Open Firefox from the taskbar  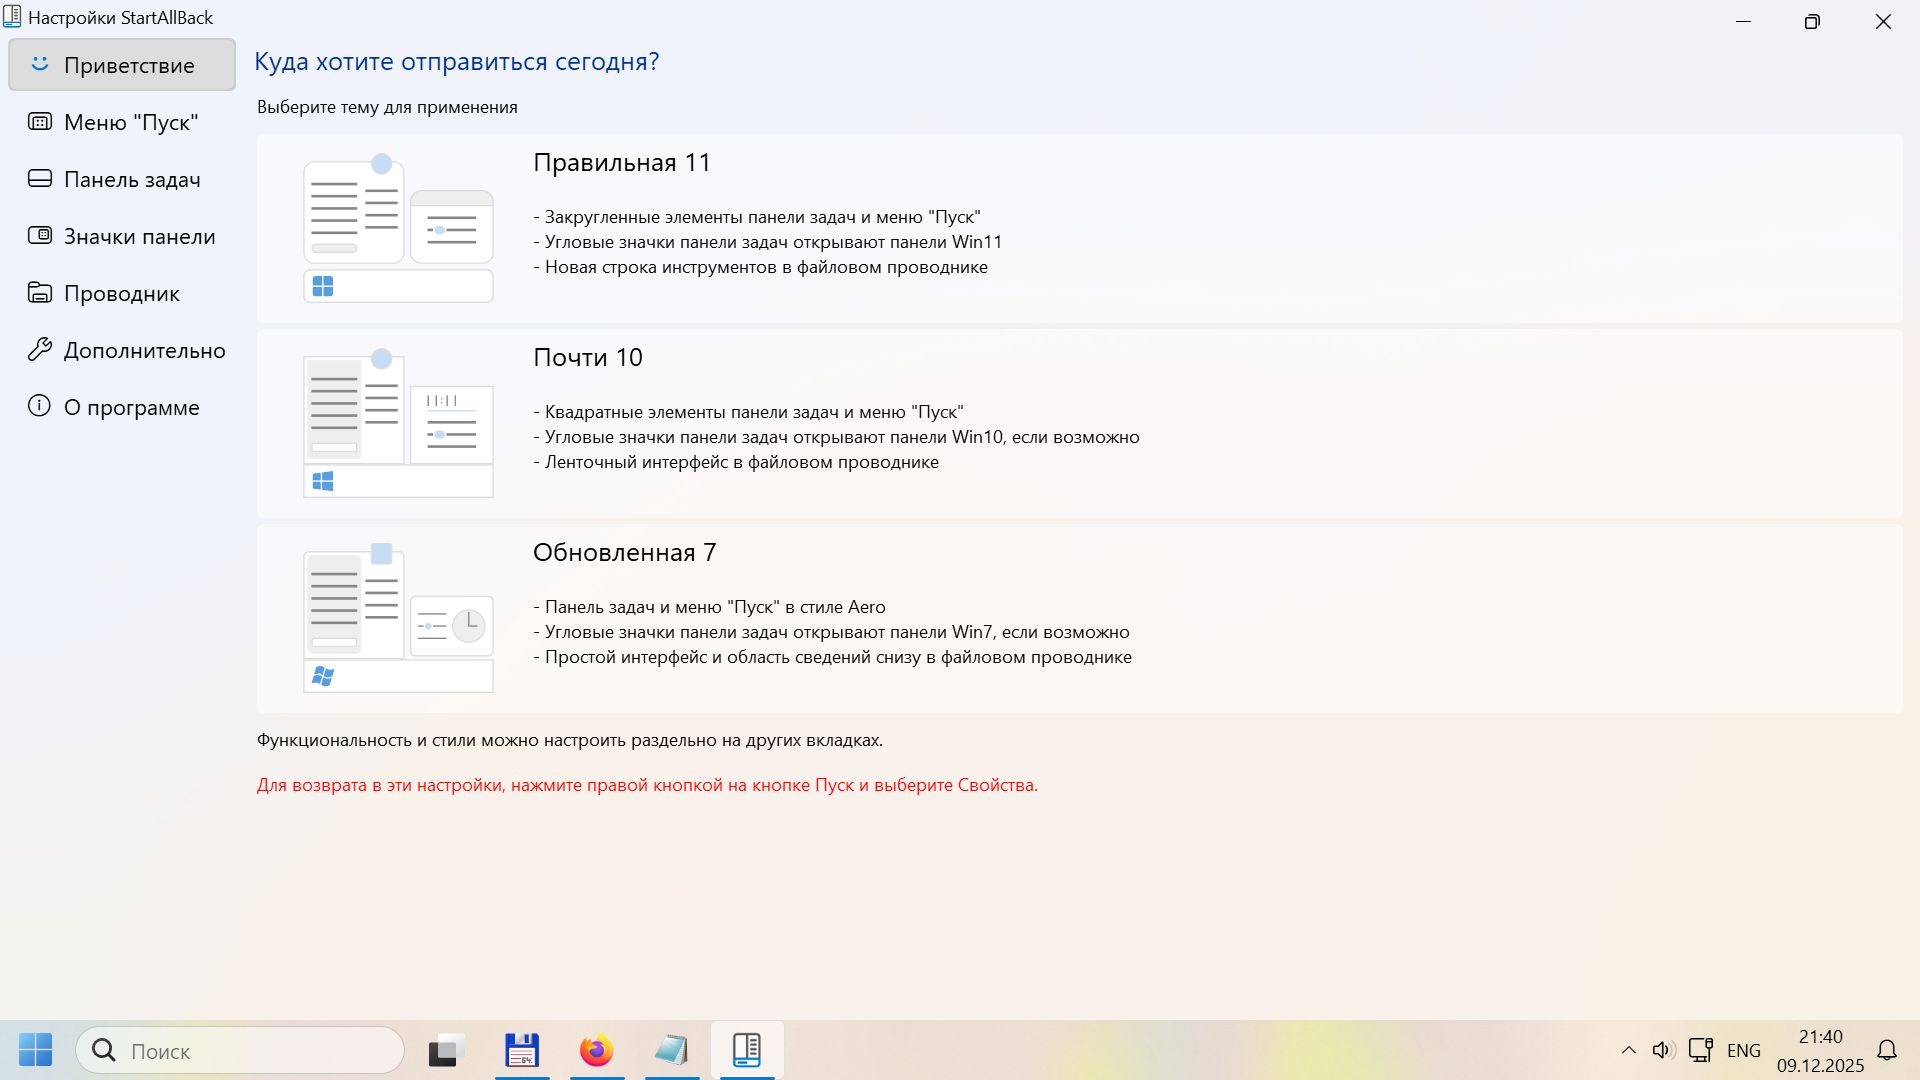597,1051
